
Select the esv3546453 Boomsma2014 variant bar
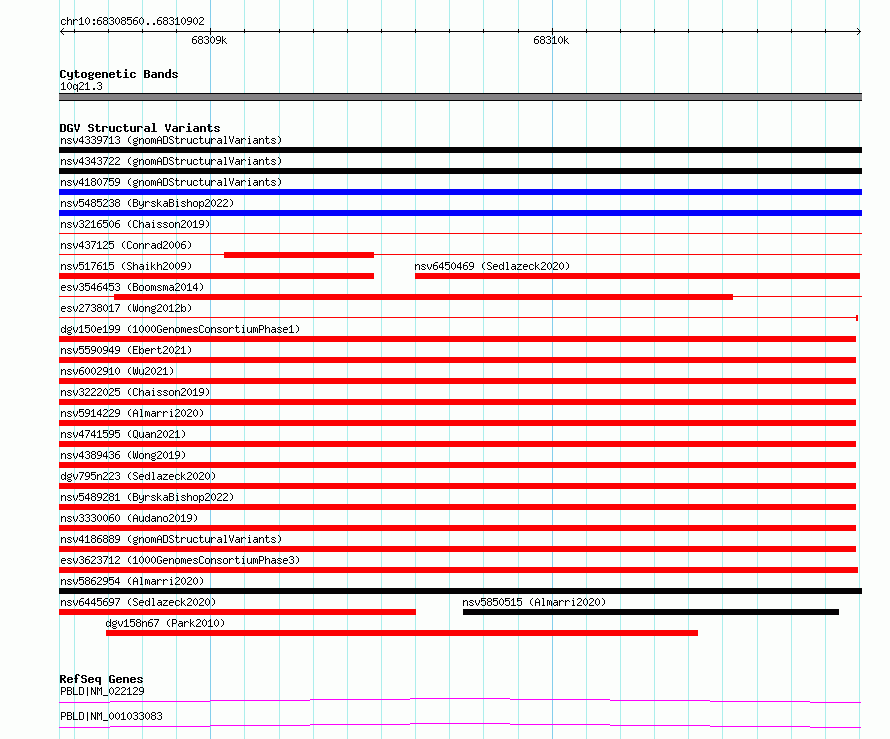[x=423, y=297]
